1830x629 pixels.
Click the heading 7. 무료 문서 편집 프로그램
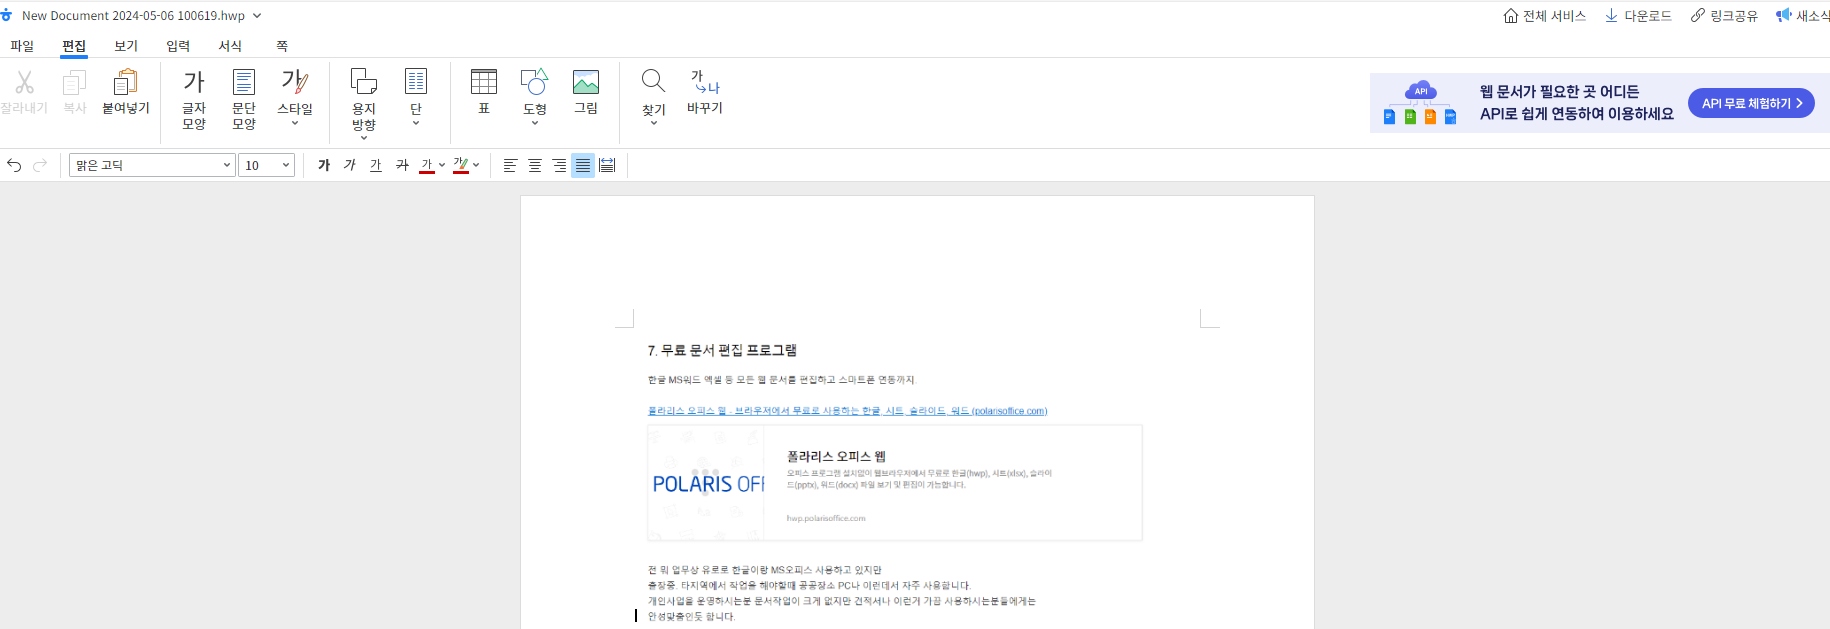click(722, 350)
